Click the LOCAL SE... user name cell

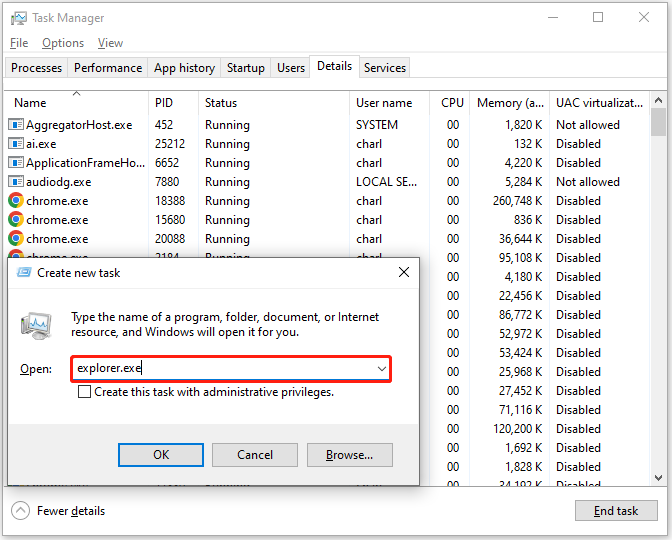(387, 182)
